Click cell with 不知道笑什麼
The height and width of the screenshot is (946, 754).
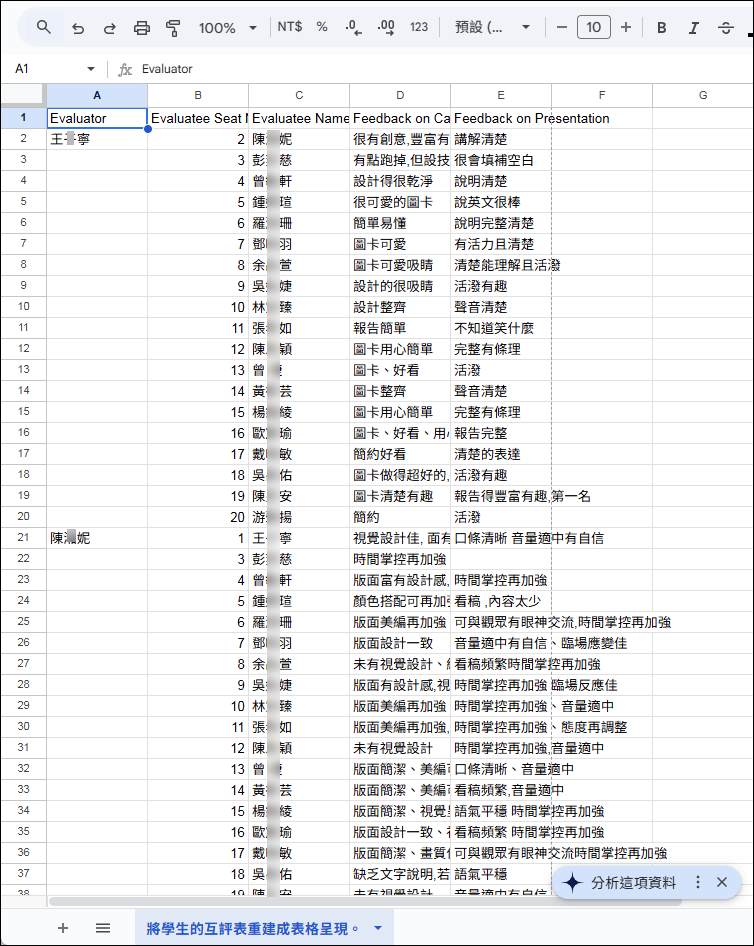coord(501,328)
